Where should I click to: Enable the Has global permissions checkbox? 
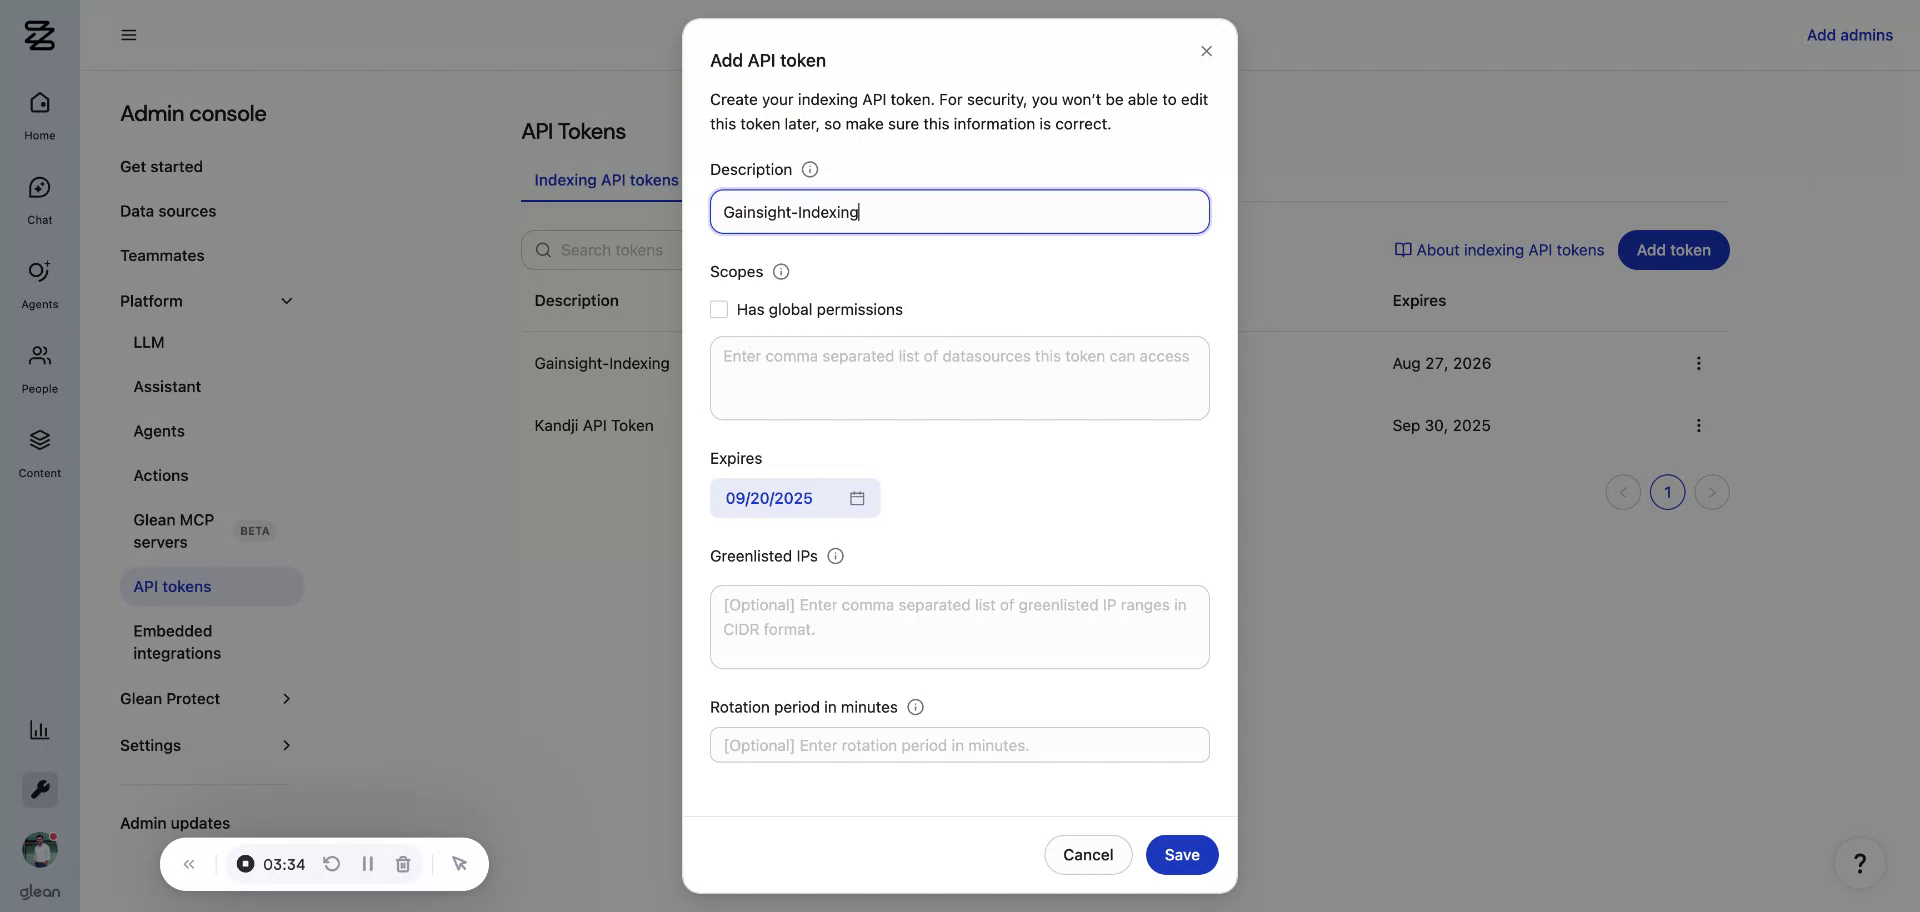(x=719, y=309)
